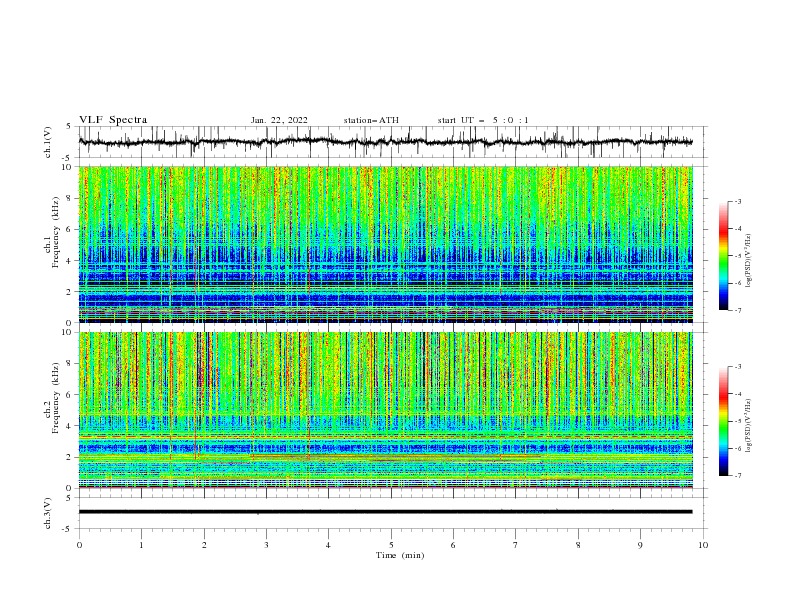Click inside the ch.2 spectrogram panel
792x612 pixels.
tap(385, 410)
